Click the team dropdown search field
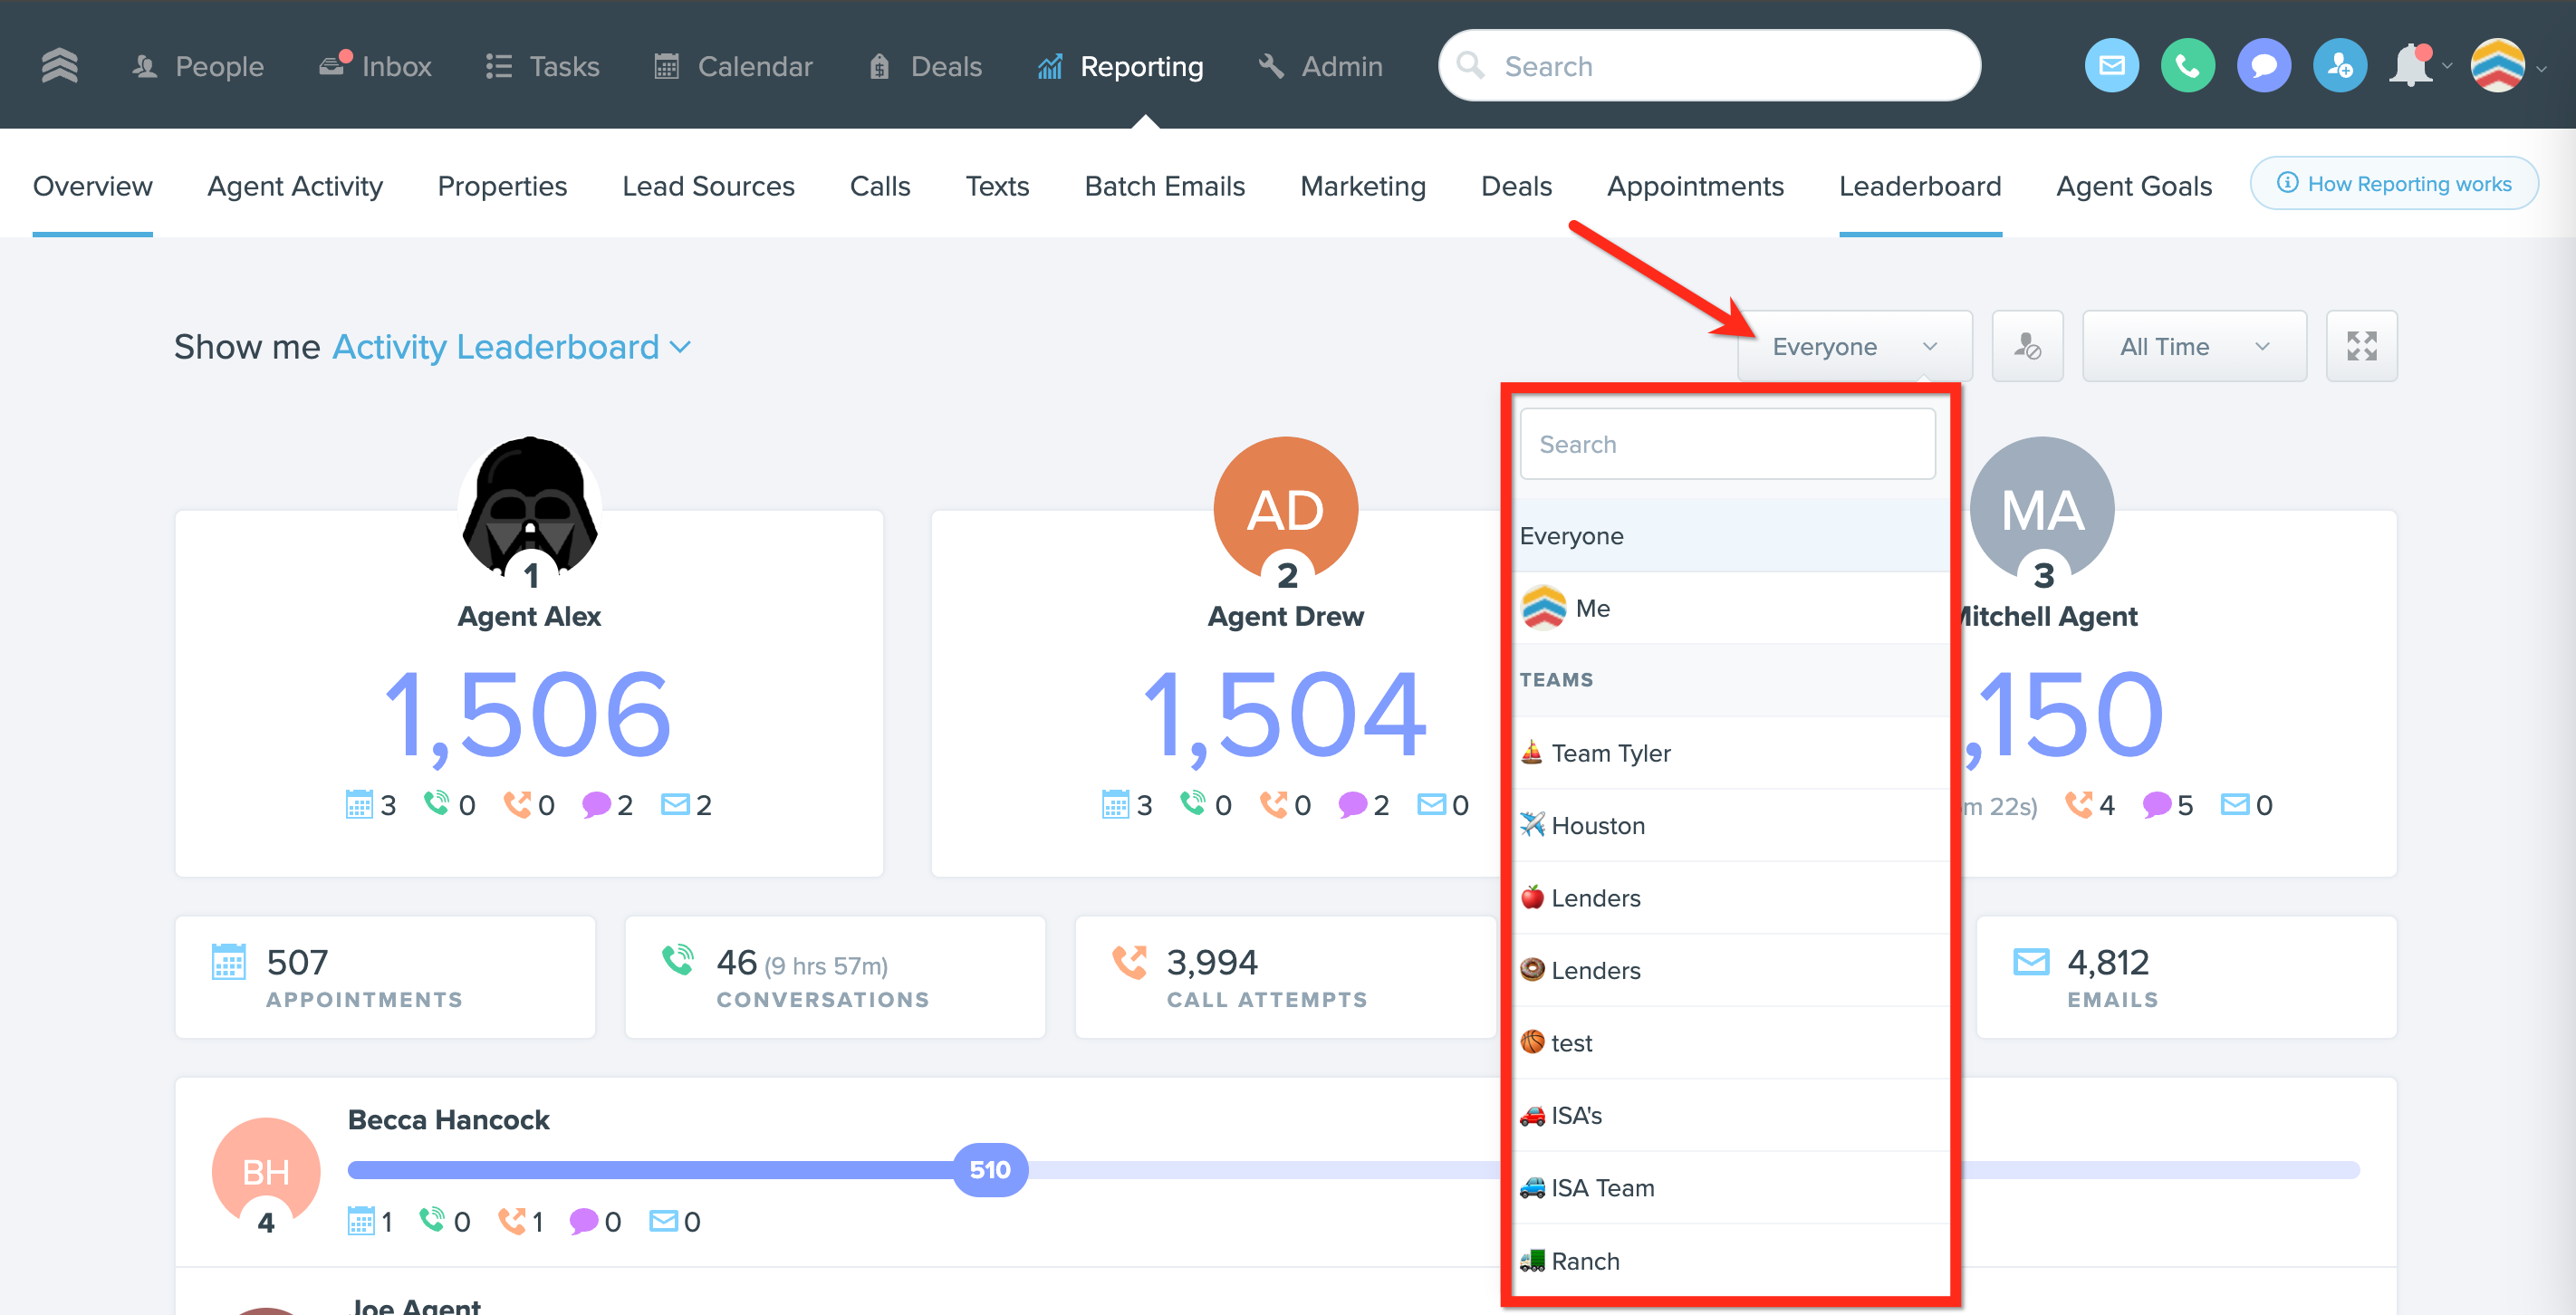The image size is (2576, 1315). 1726,444
